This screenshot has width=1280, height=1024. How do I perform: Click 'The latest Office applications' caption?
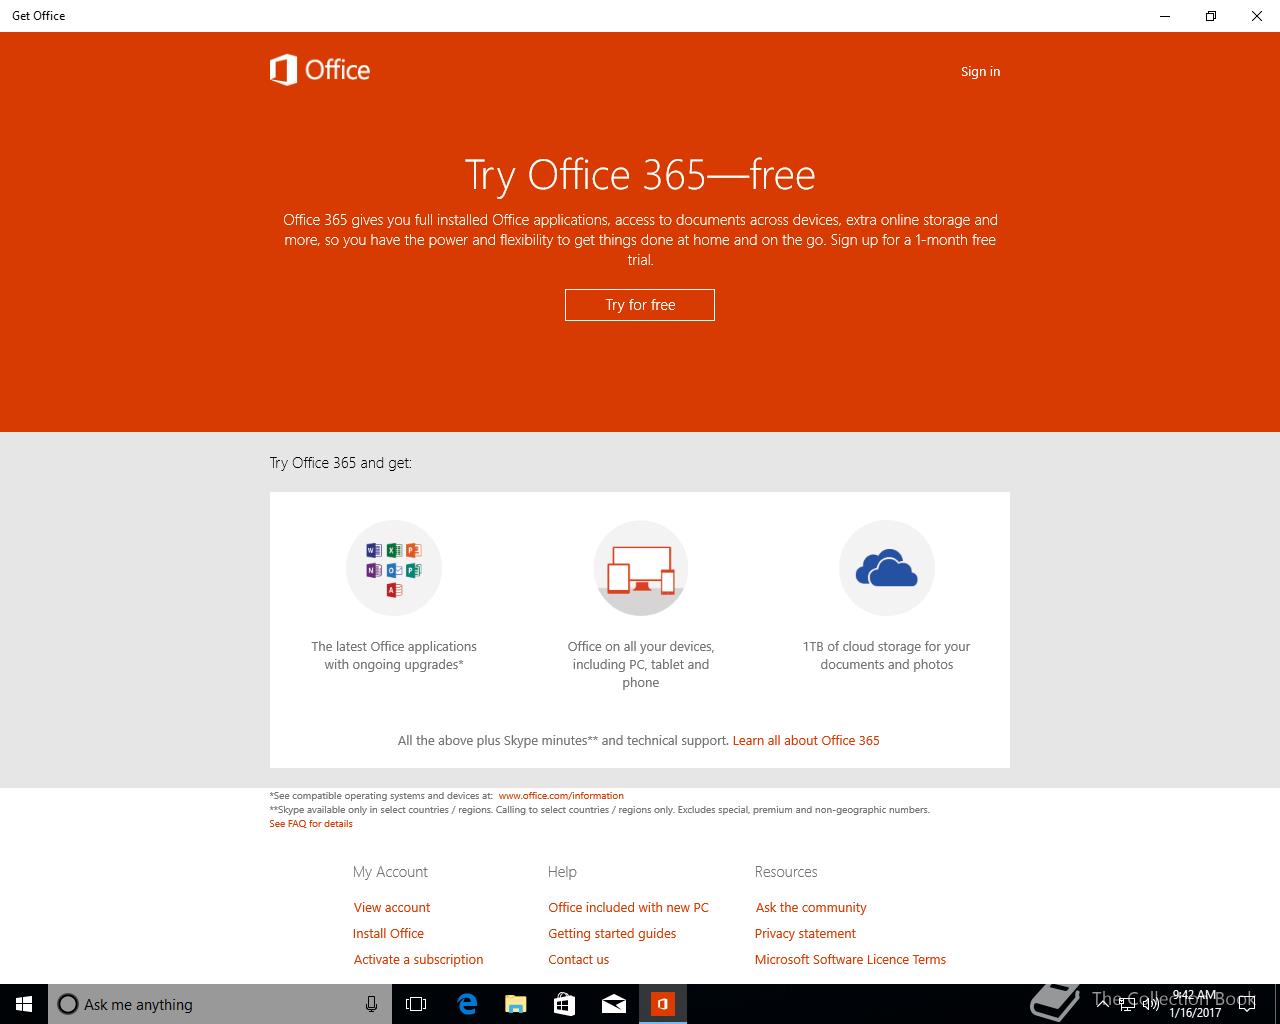(x=394, y=655)
